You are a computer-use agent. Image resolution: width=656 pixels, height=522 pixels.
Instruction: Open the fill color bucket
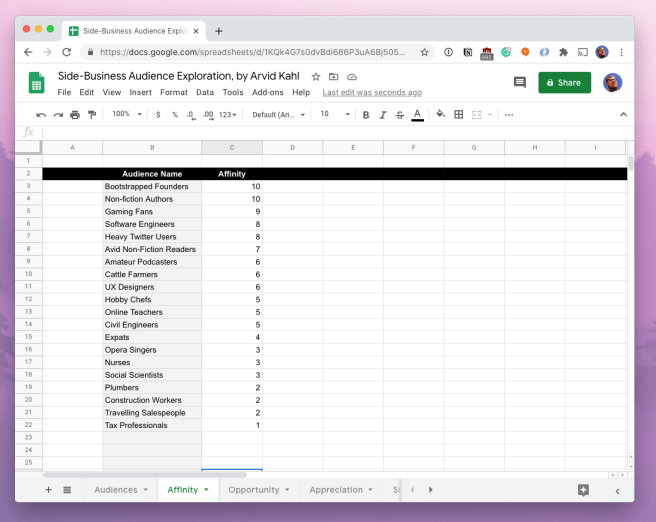pos(440,114)
